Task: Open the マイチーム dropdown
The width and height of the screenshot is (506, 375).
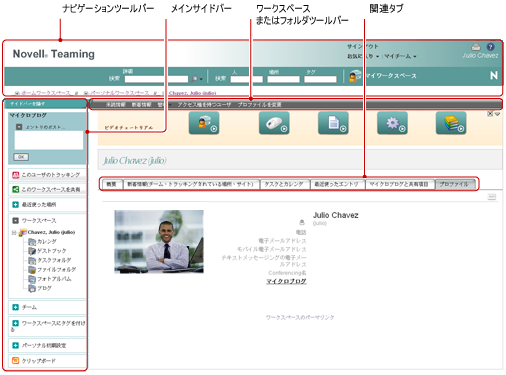Action: coord(400,56)
